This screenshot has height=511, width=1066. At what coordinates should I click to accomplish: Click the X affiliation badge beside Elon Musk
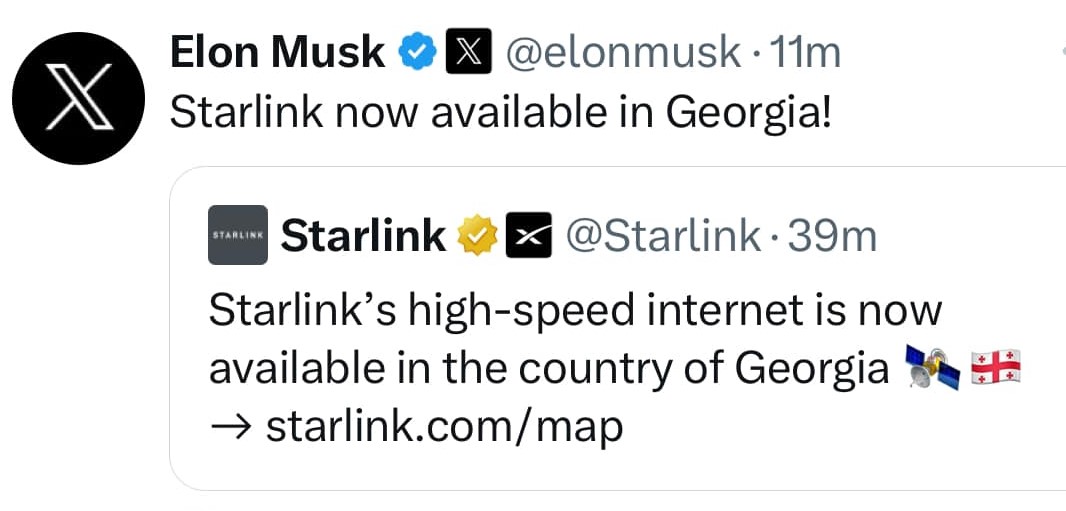(x=461, y=52)
